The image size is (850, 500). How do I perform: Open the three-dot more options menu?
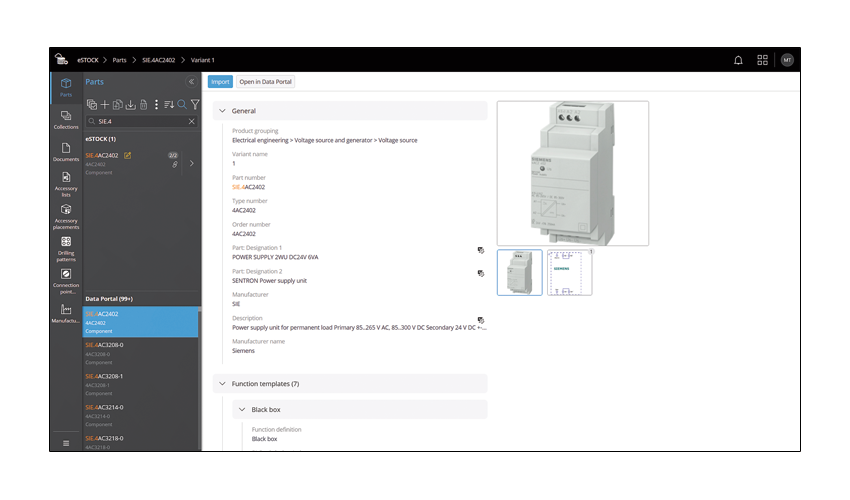point(156,104)
